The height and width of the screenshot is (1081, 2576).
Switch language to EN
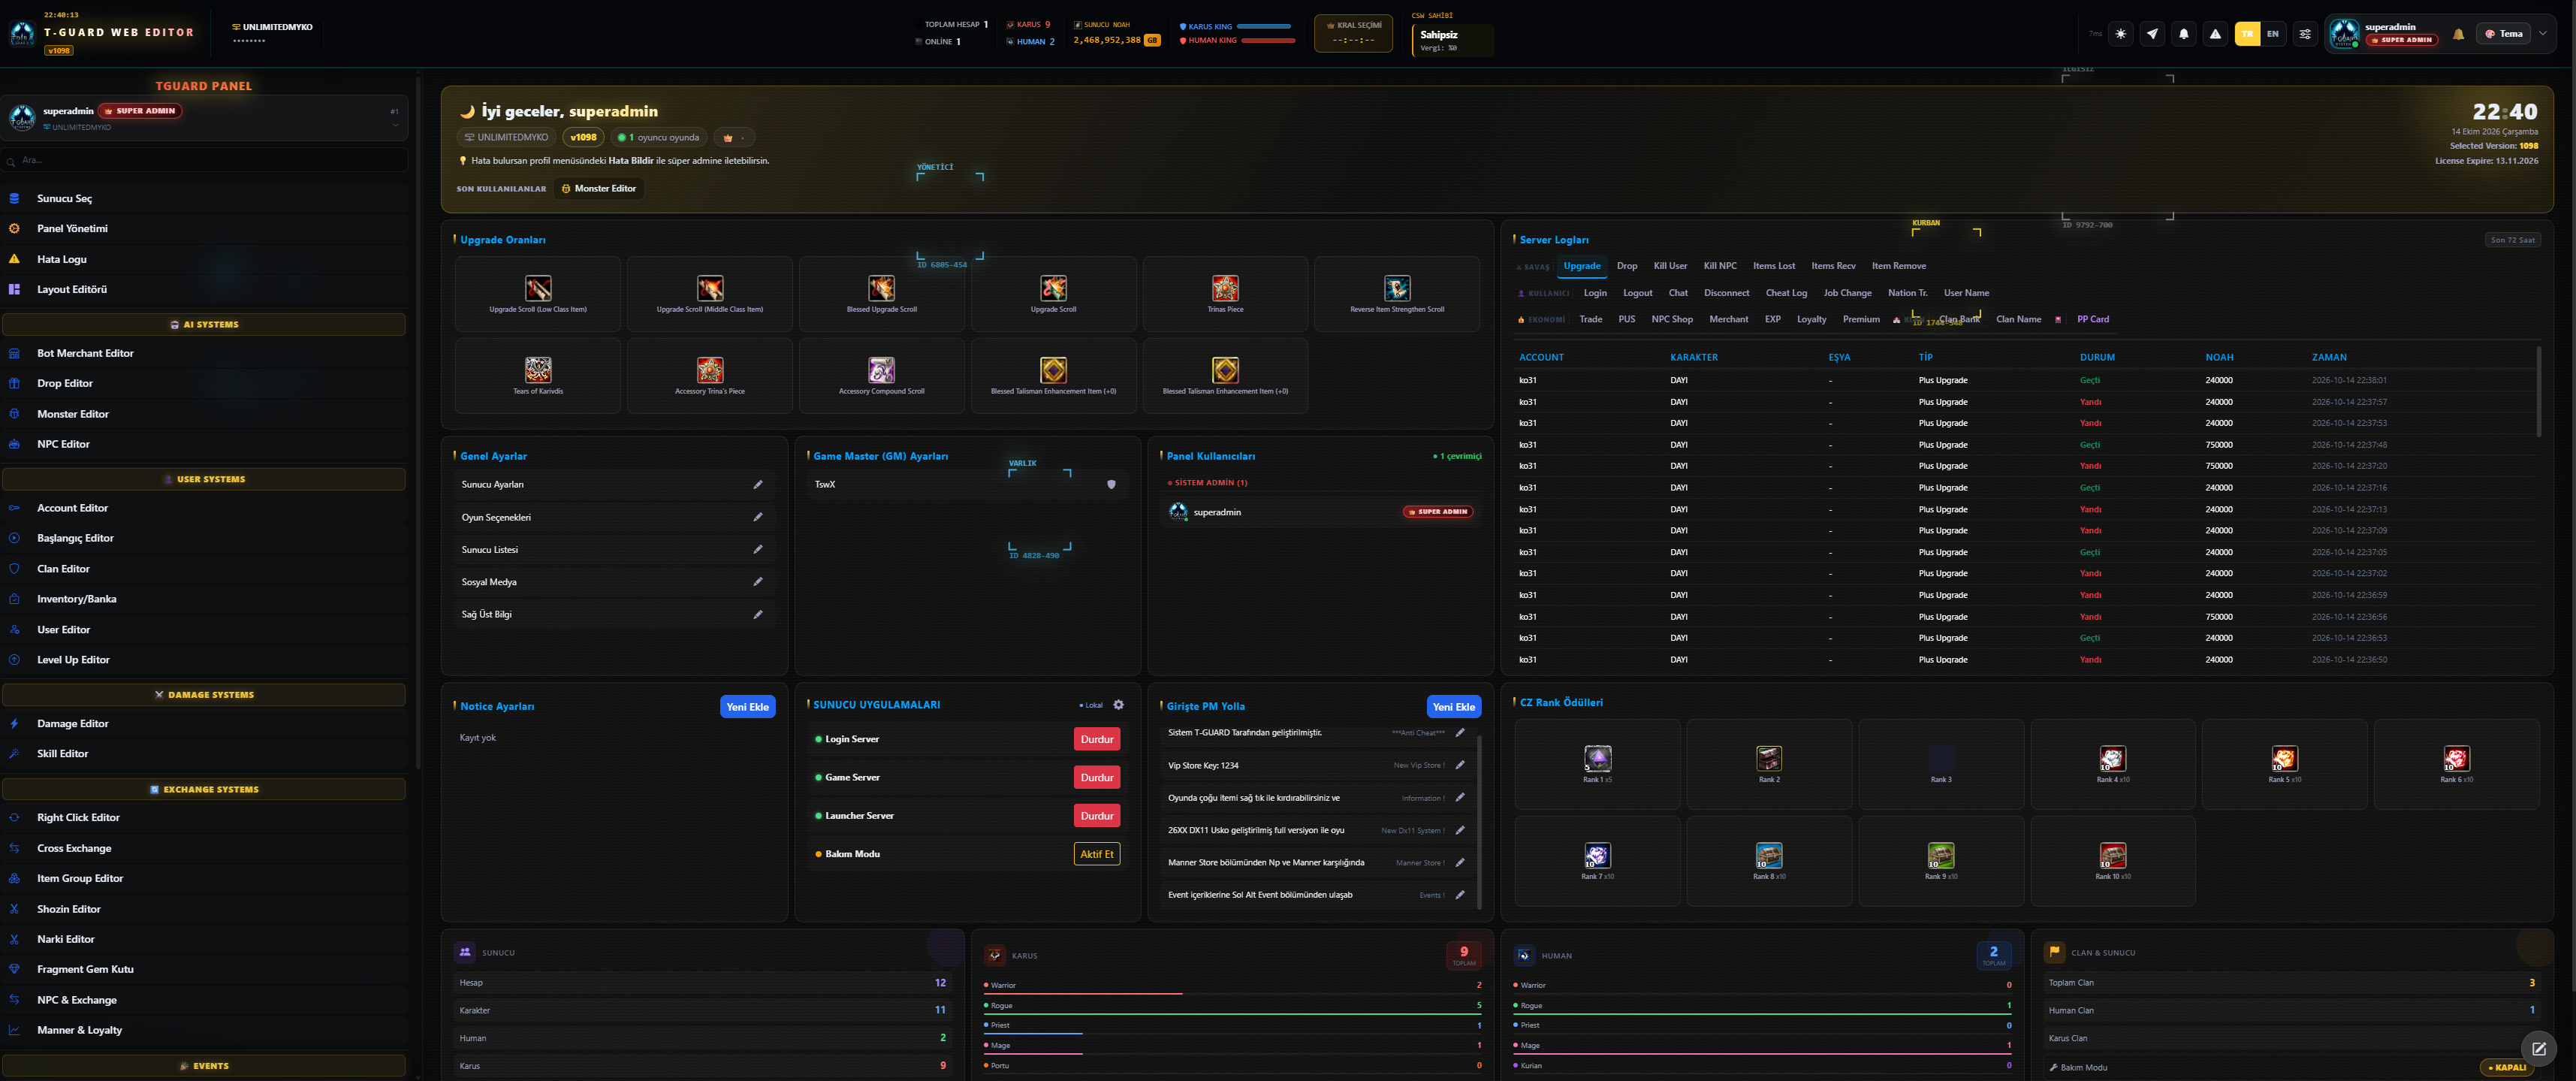pyautogui.click(x=2272, y=34)
